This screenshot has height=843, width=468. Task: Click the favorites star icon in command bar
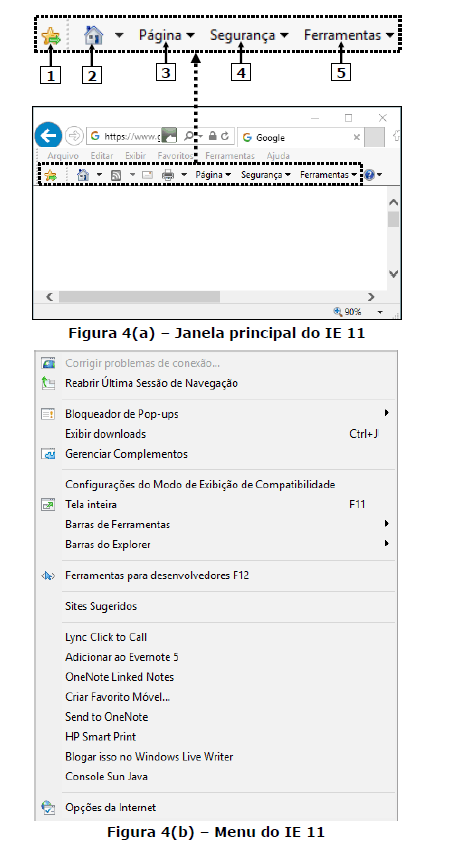(x=51, y=175)
